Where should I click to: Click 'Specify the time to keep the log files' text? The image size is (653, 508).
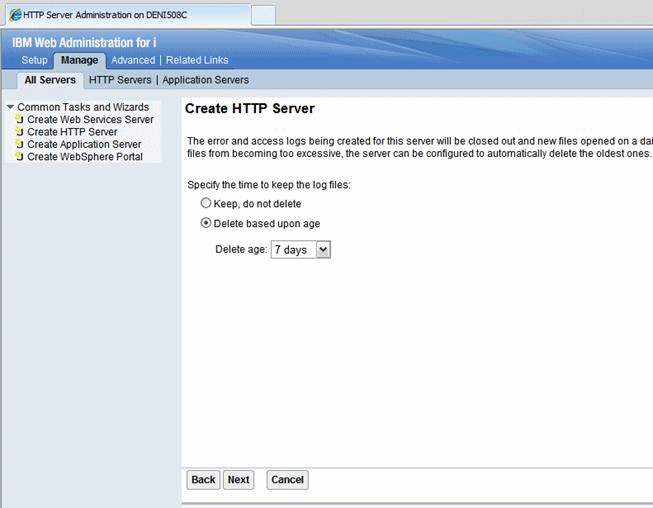point(269,185)
